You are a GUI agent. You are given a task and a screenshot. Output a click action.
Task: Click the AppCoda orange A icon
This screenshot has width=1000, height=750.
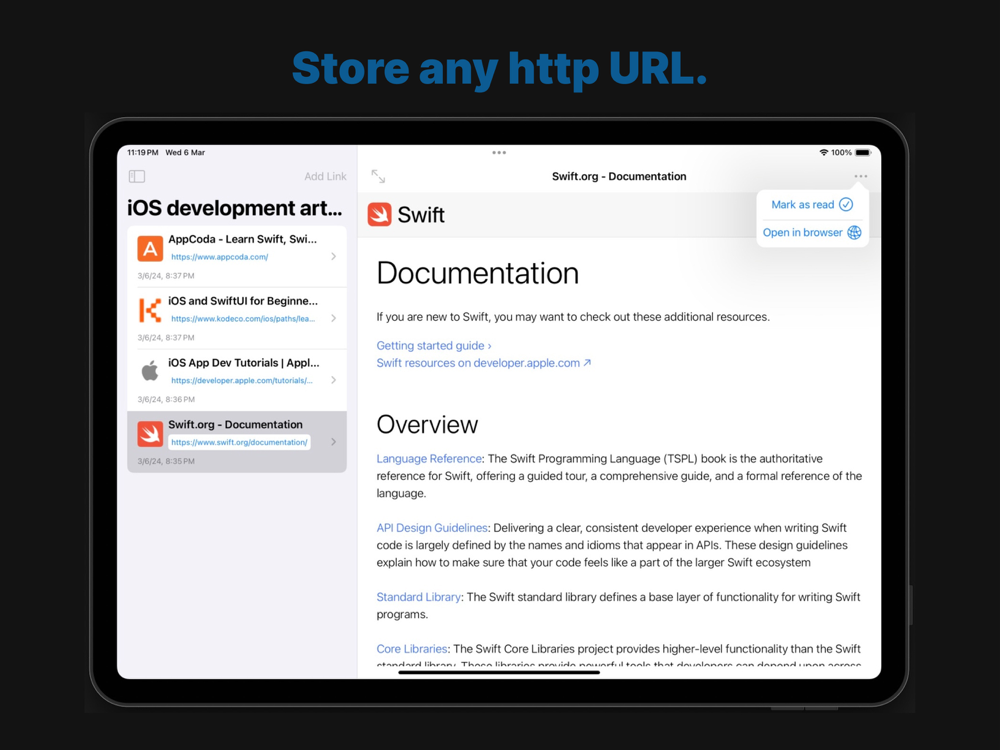[150, 249]
